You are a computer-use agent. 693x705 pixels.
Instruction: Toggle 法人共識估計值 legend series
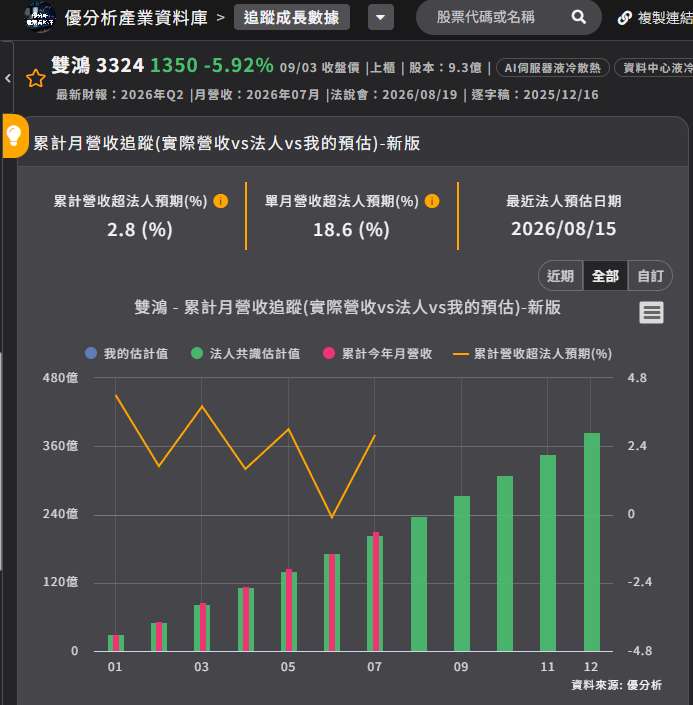(x=245, y=353)
